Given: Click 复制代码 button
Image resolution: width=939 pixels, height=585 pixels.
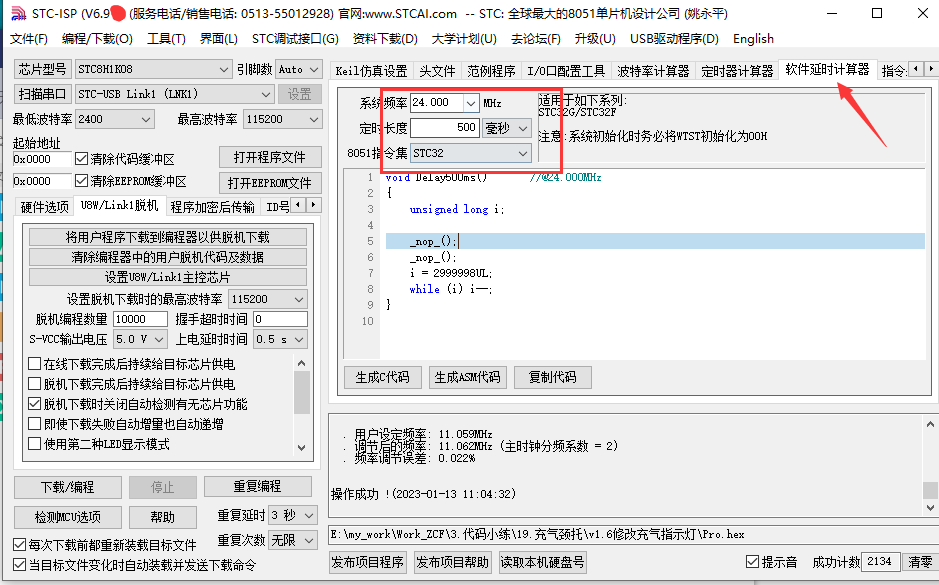Looking at the screenshot, I should 552,377.
